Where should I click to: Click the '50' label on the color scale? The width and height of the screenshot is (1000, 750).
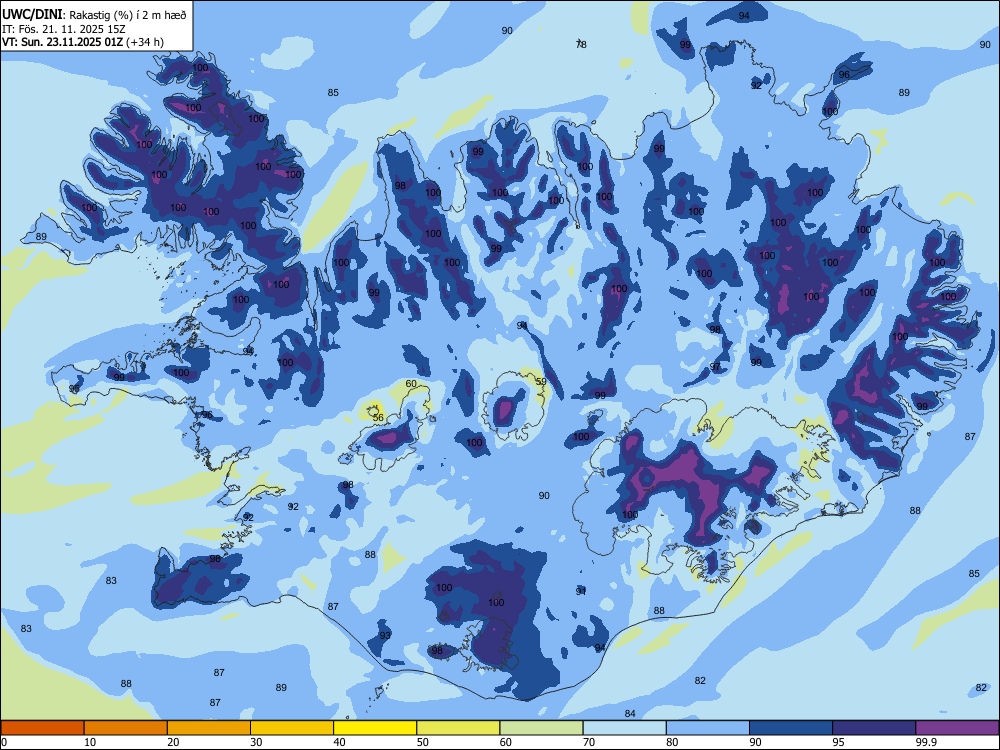click(x=423, y=742)
